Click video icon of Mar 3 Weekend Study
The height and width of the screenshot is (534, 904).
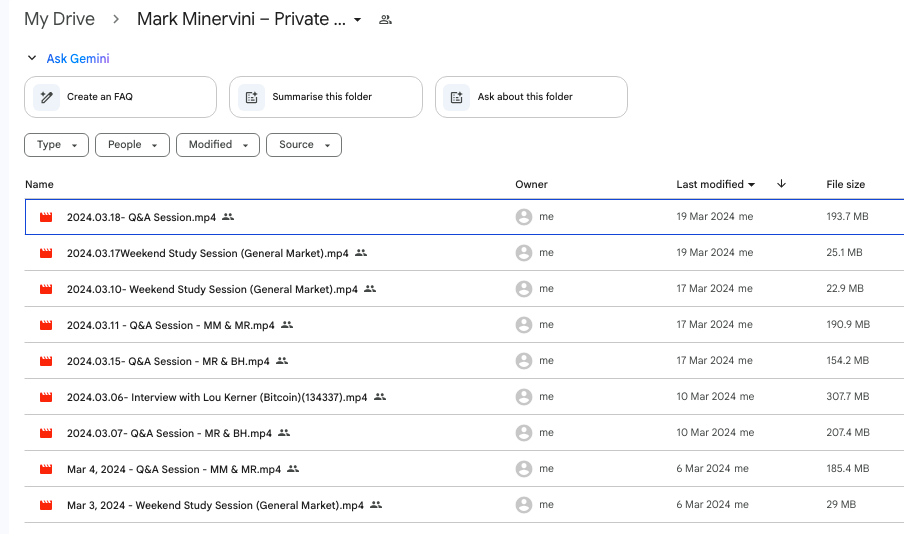tap(46, 505)
